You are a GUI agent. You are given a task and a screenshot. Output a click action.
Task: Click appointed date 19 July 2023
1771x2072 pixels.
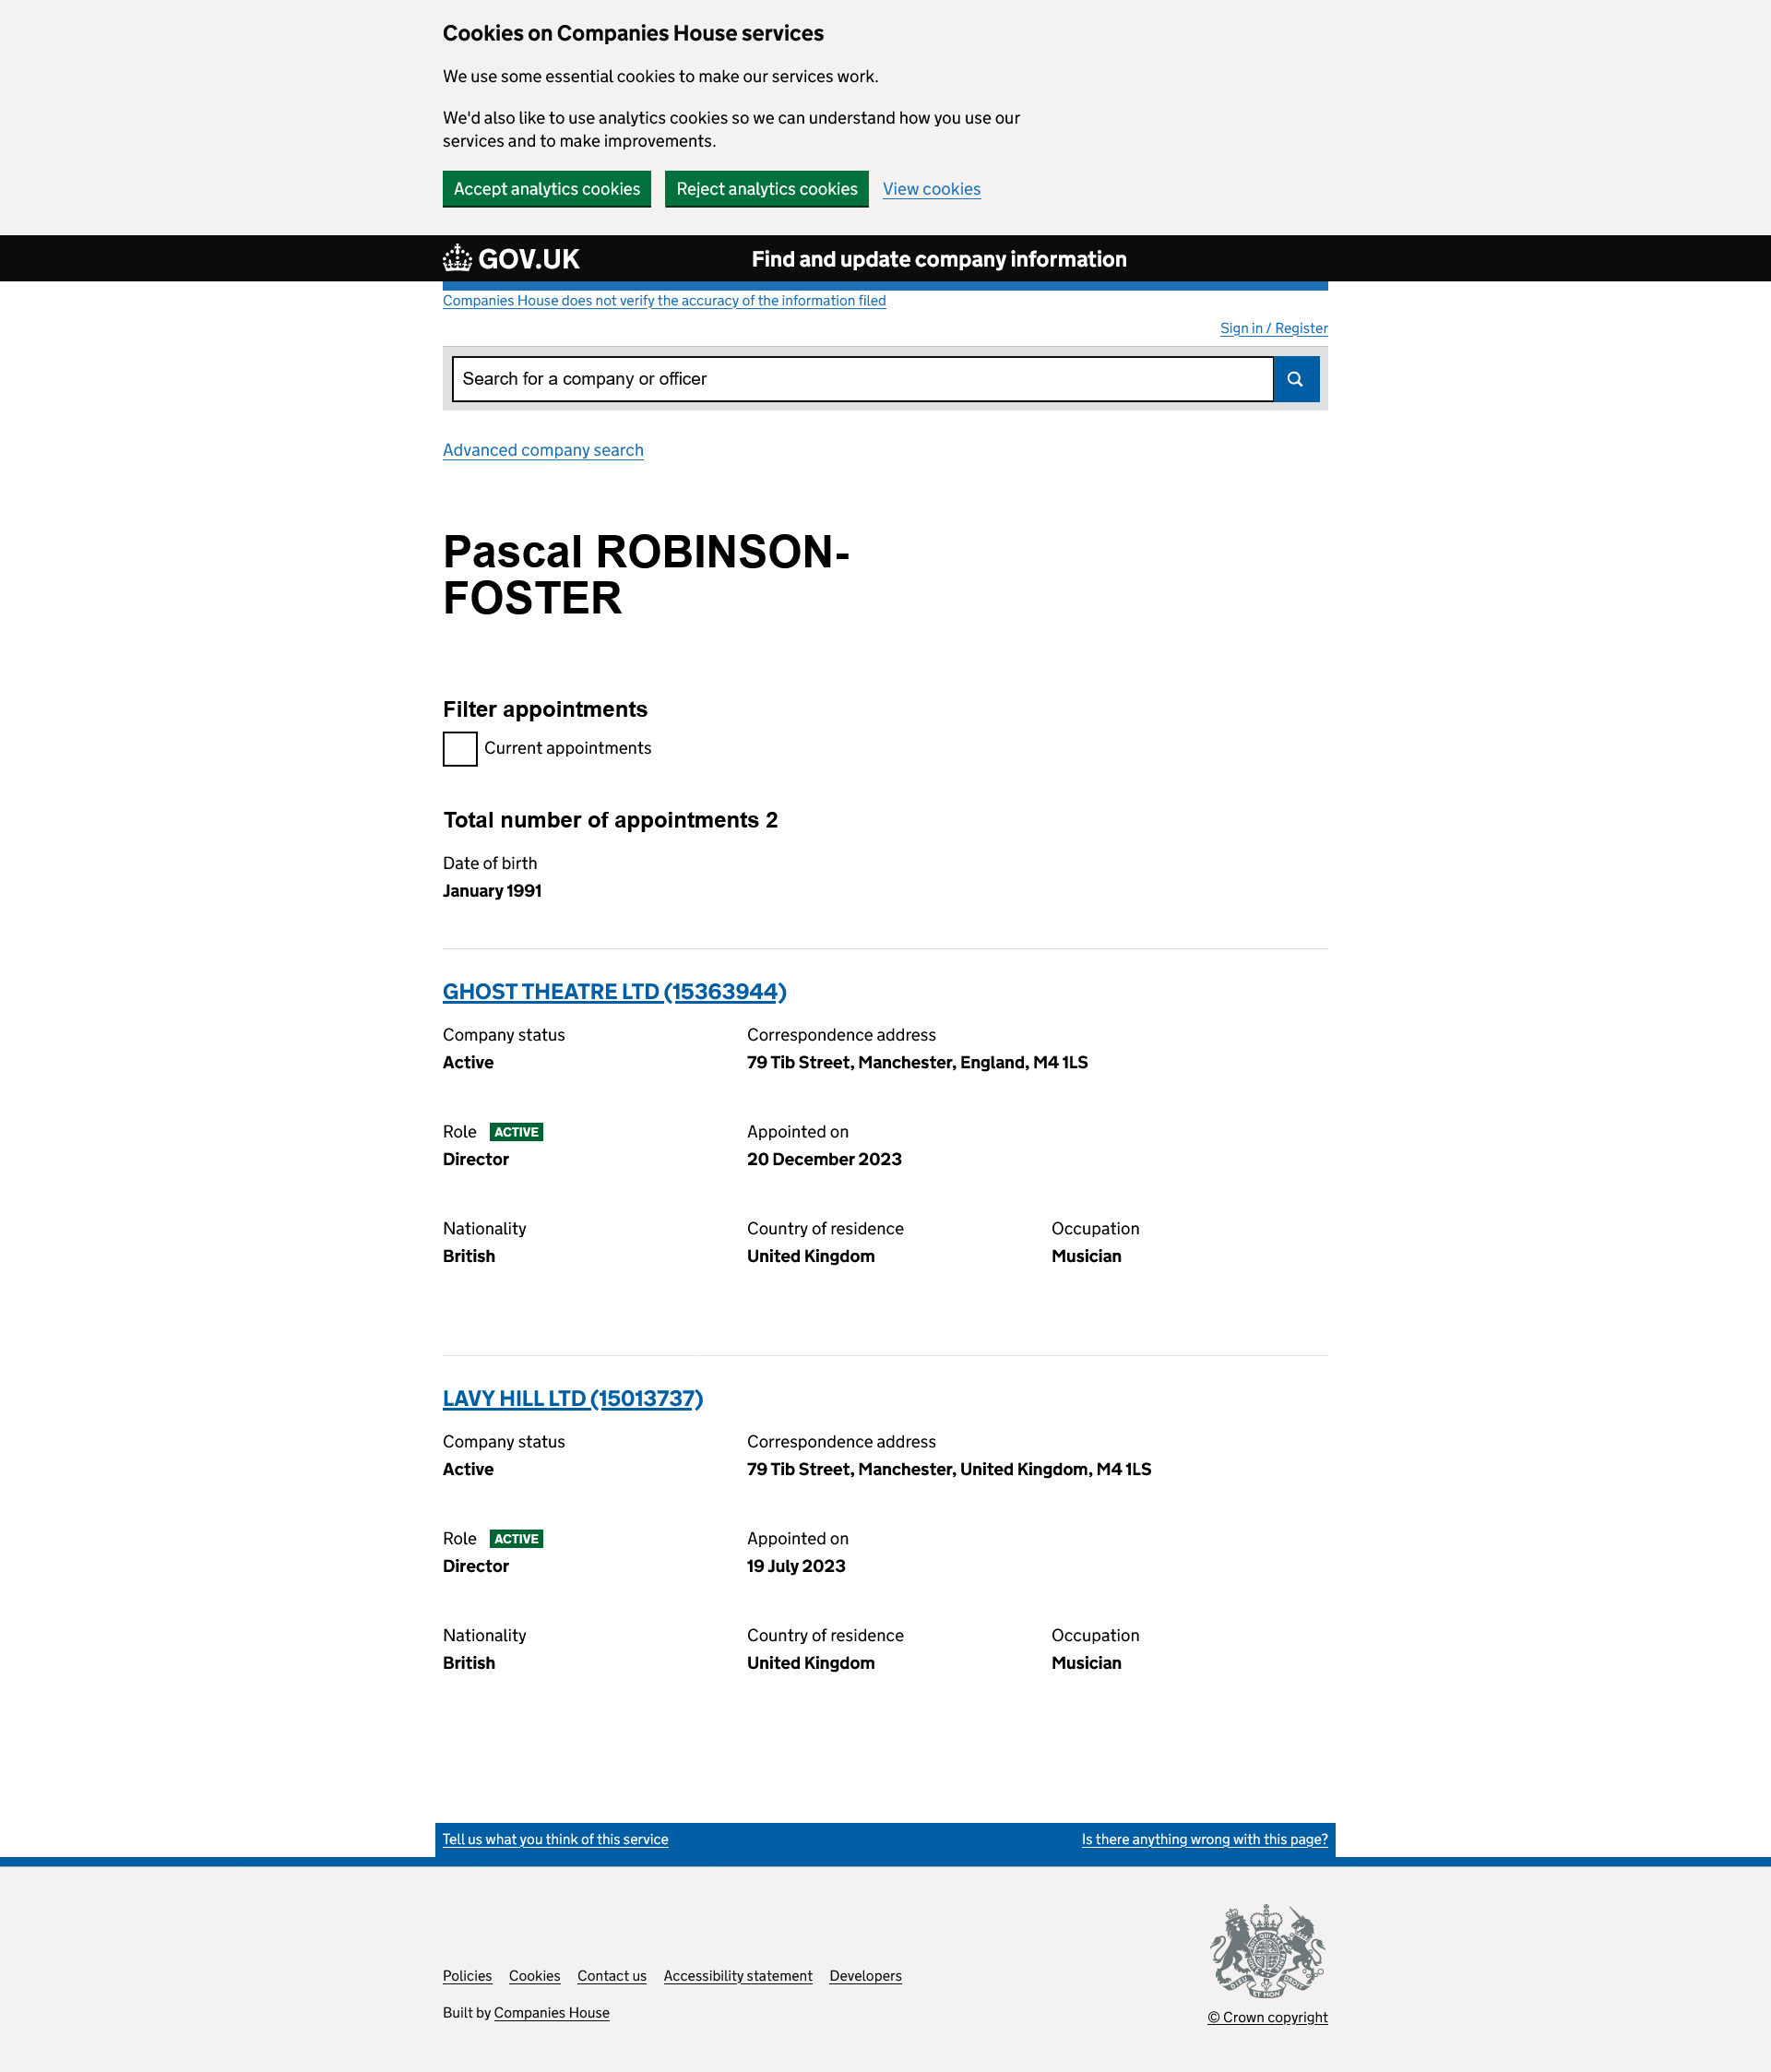coord(796,1566)
